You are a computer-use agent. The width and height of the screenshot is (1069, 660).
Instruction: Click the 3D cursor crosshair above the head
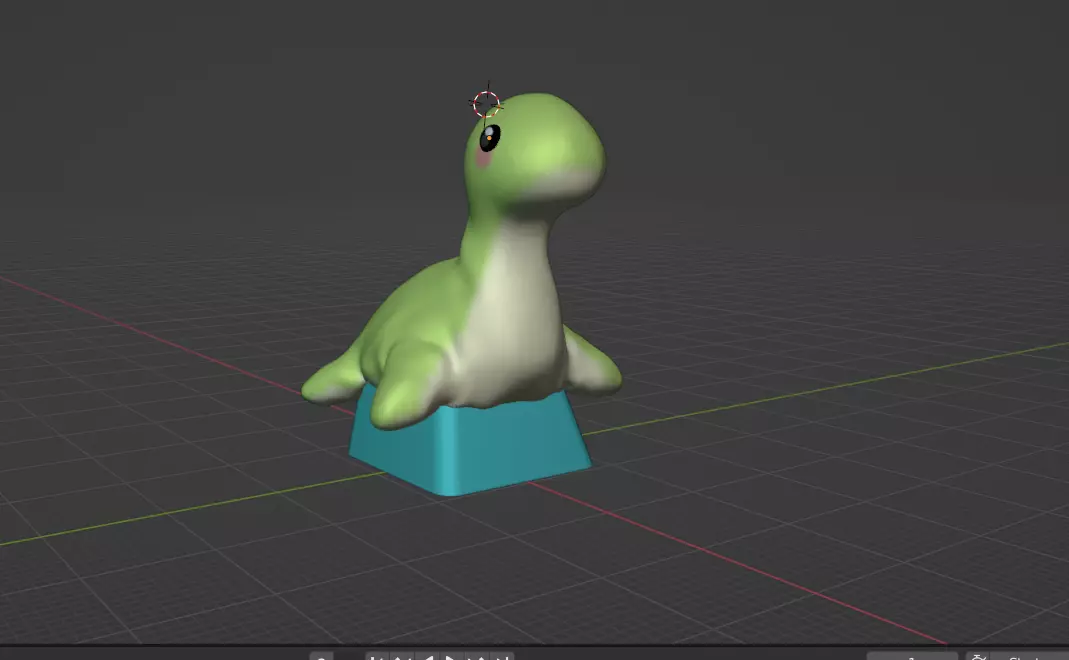pyautogui.click(x=486, y=104)
